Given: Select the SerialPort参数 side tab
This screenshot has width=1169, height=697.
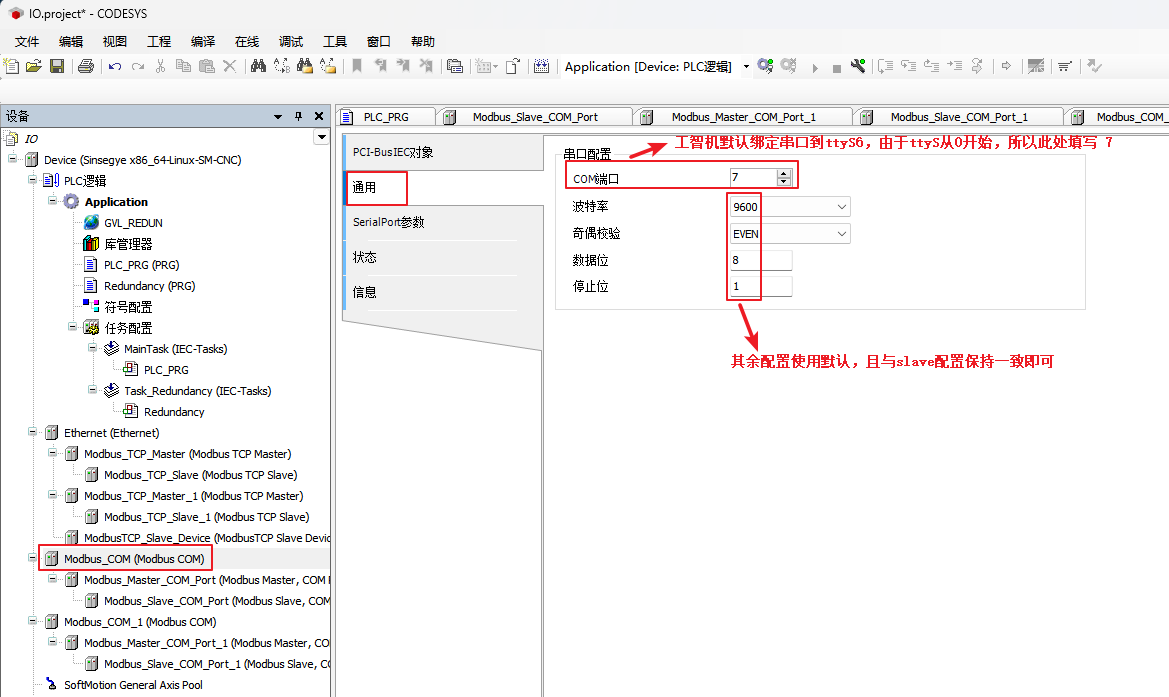Looking at the screenshot, I should coord(389,222).
